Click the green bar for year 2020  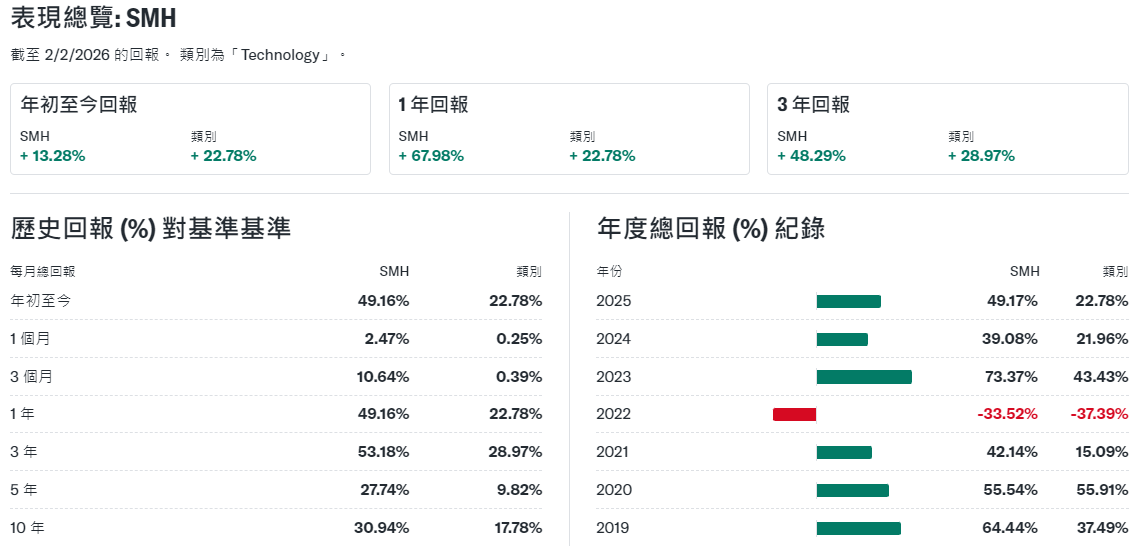pos(853,490)
